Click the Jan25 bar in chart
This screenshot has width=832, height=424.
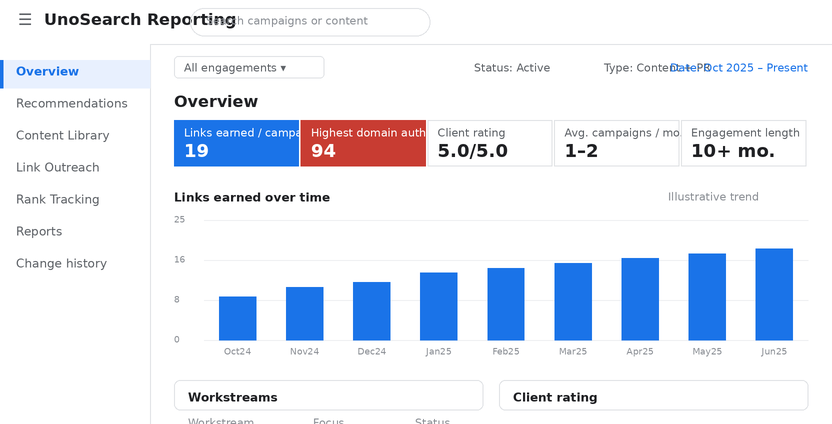pos(439,306)
